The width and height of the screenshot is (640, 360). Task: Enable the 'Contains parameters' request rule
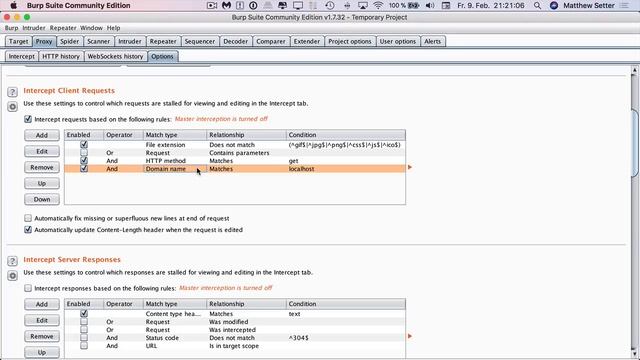click(x=84, y=153)
